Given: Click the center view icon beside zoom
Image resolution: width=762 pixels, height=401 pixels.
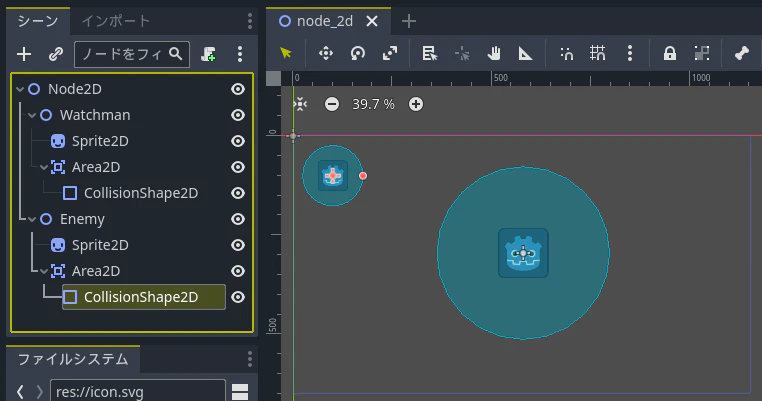Looking at the screenshot, I should point(300,104).
